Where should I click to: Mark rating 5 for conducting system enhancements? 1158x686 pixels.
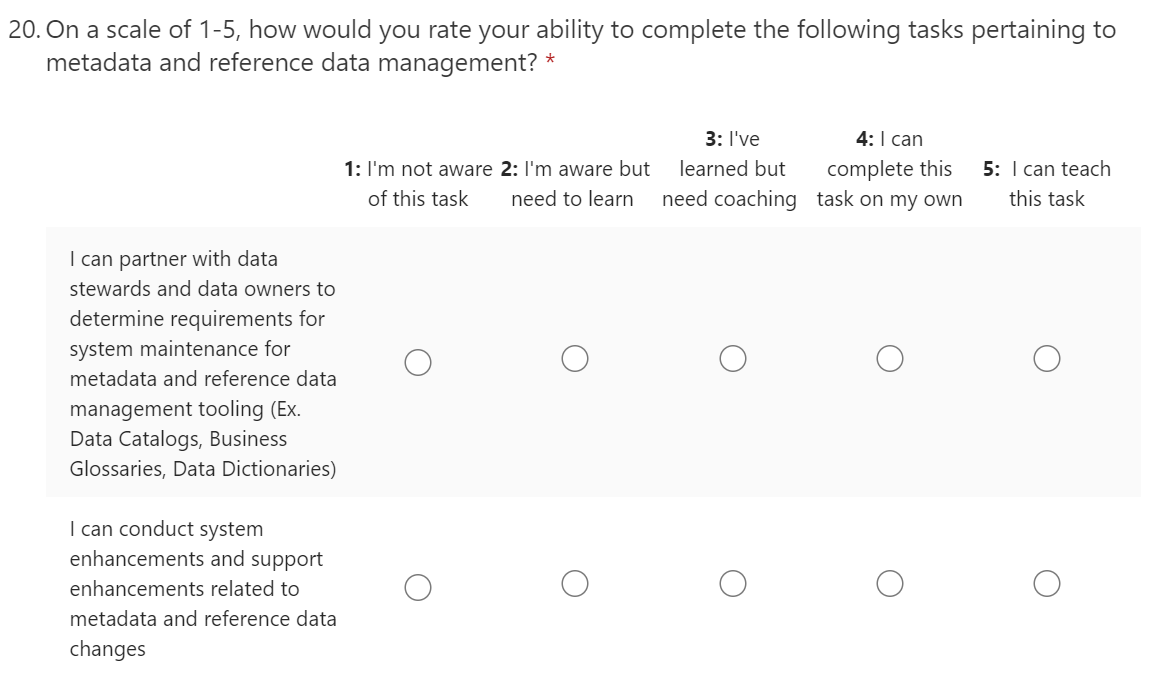click(x=1047, y=583)
